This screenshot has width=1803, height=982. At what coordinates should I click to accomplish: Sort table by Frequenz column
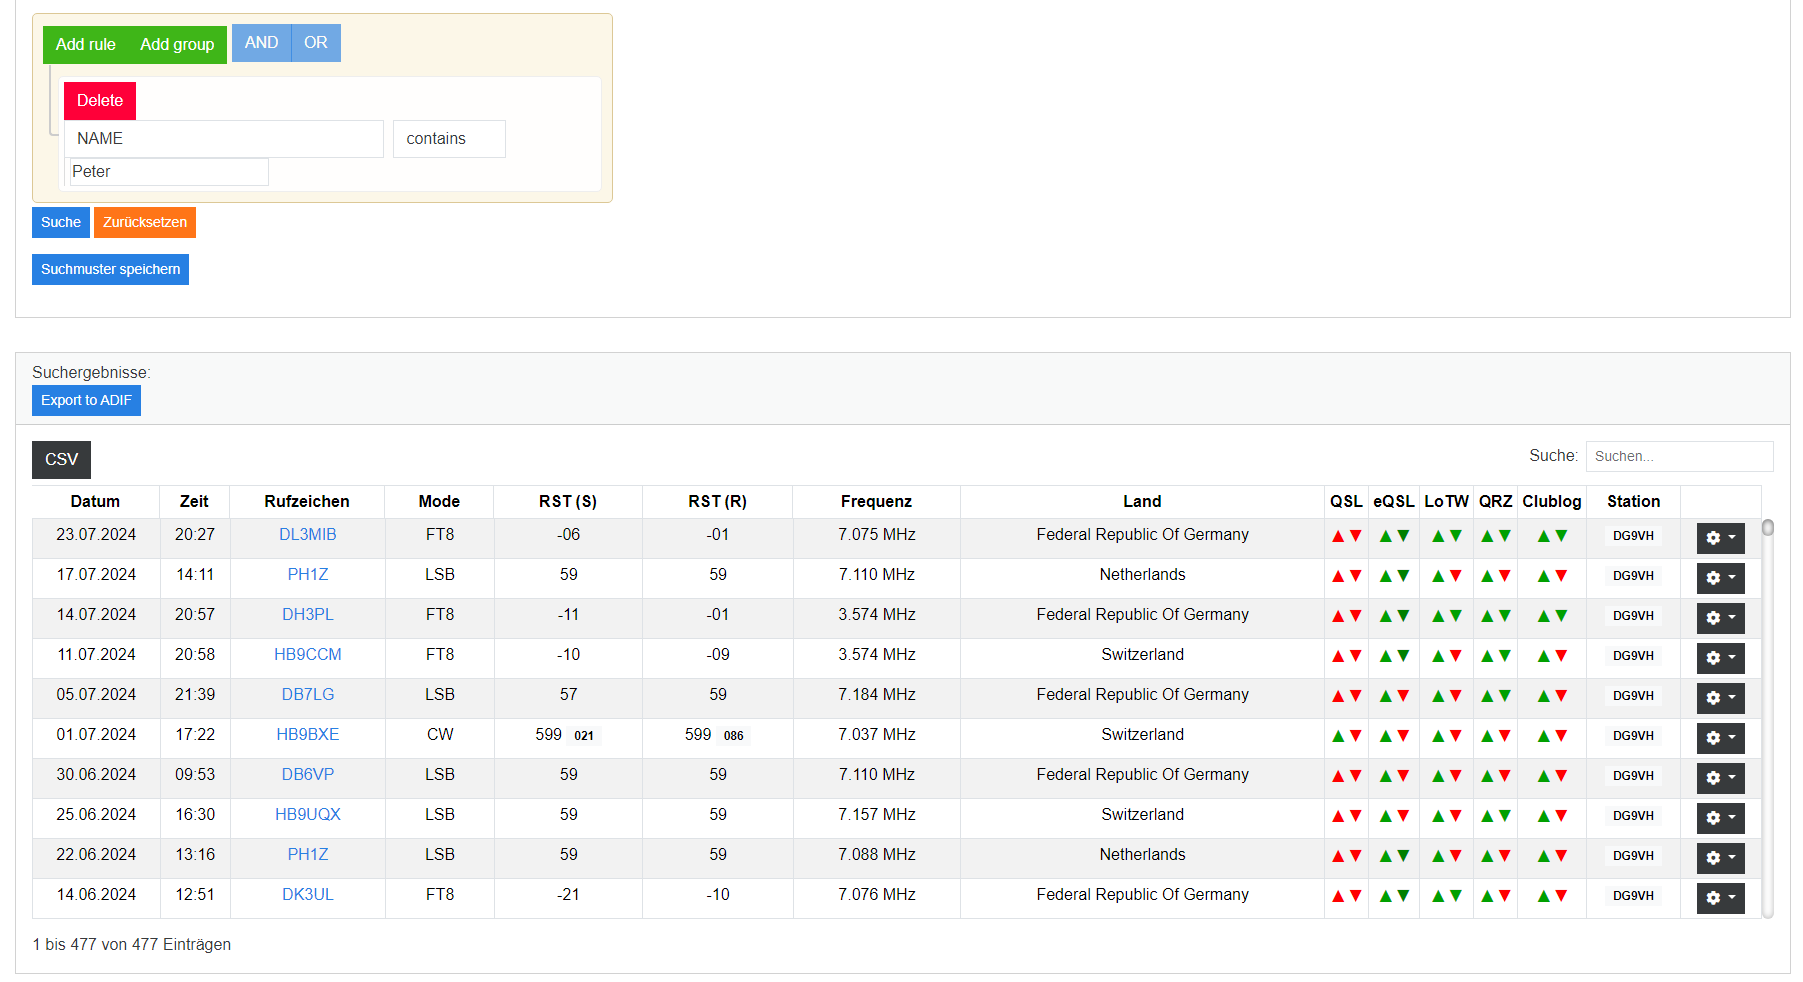[x=876, y=502]
